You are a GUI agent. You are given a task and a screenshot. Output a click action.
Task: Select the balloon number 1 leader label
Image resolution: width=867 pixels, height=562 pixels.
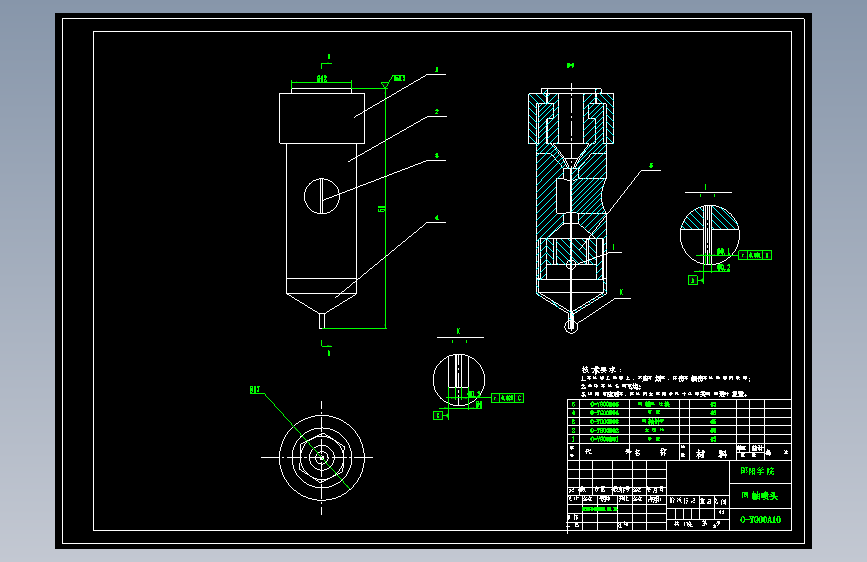point(436,70)
